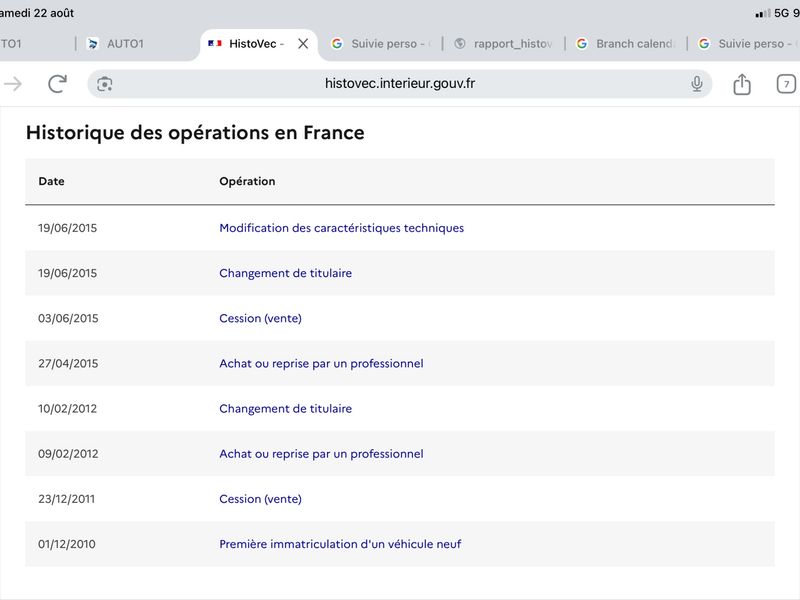The width and height of the screenshot is (800, 600).
Task: Open Première immatriculation d'un véhicule neuf
Action: point(340,544)
